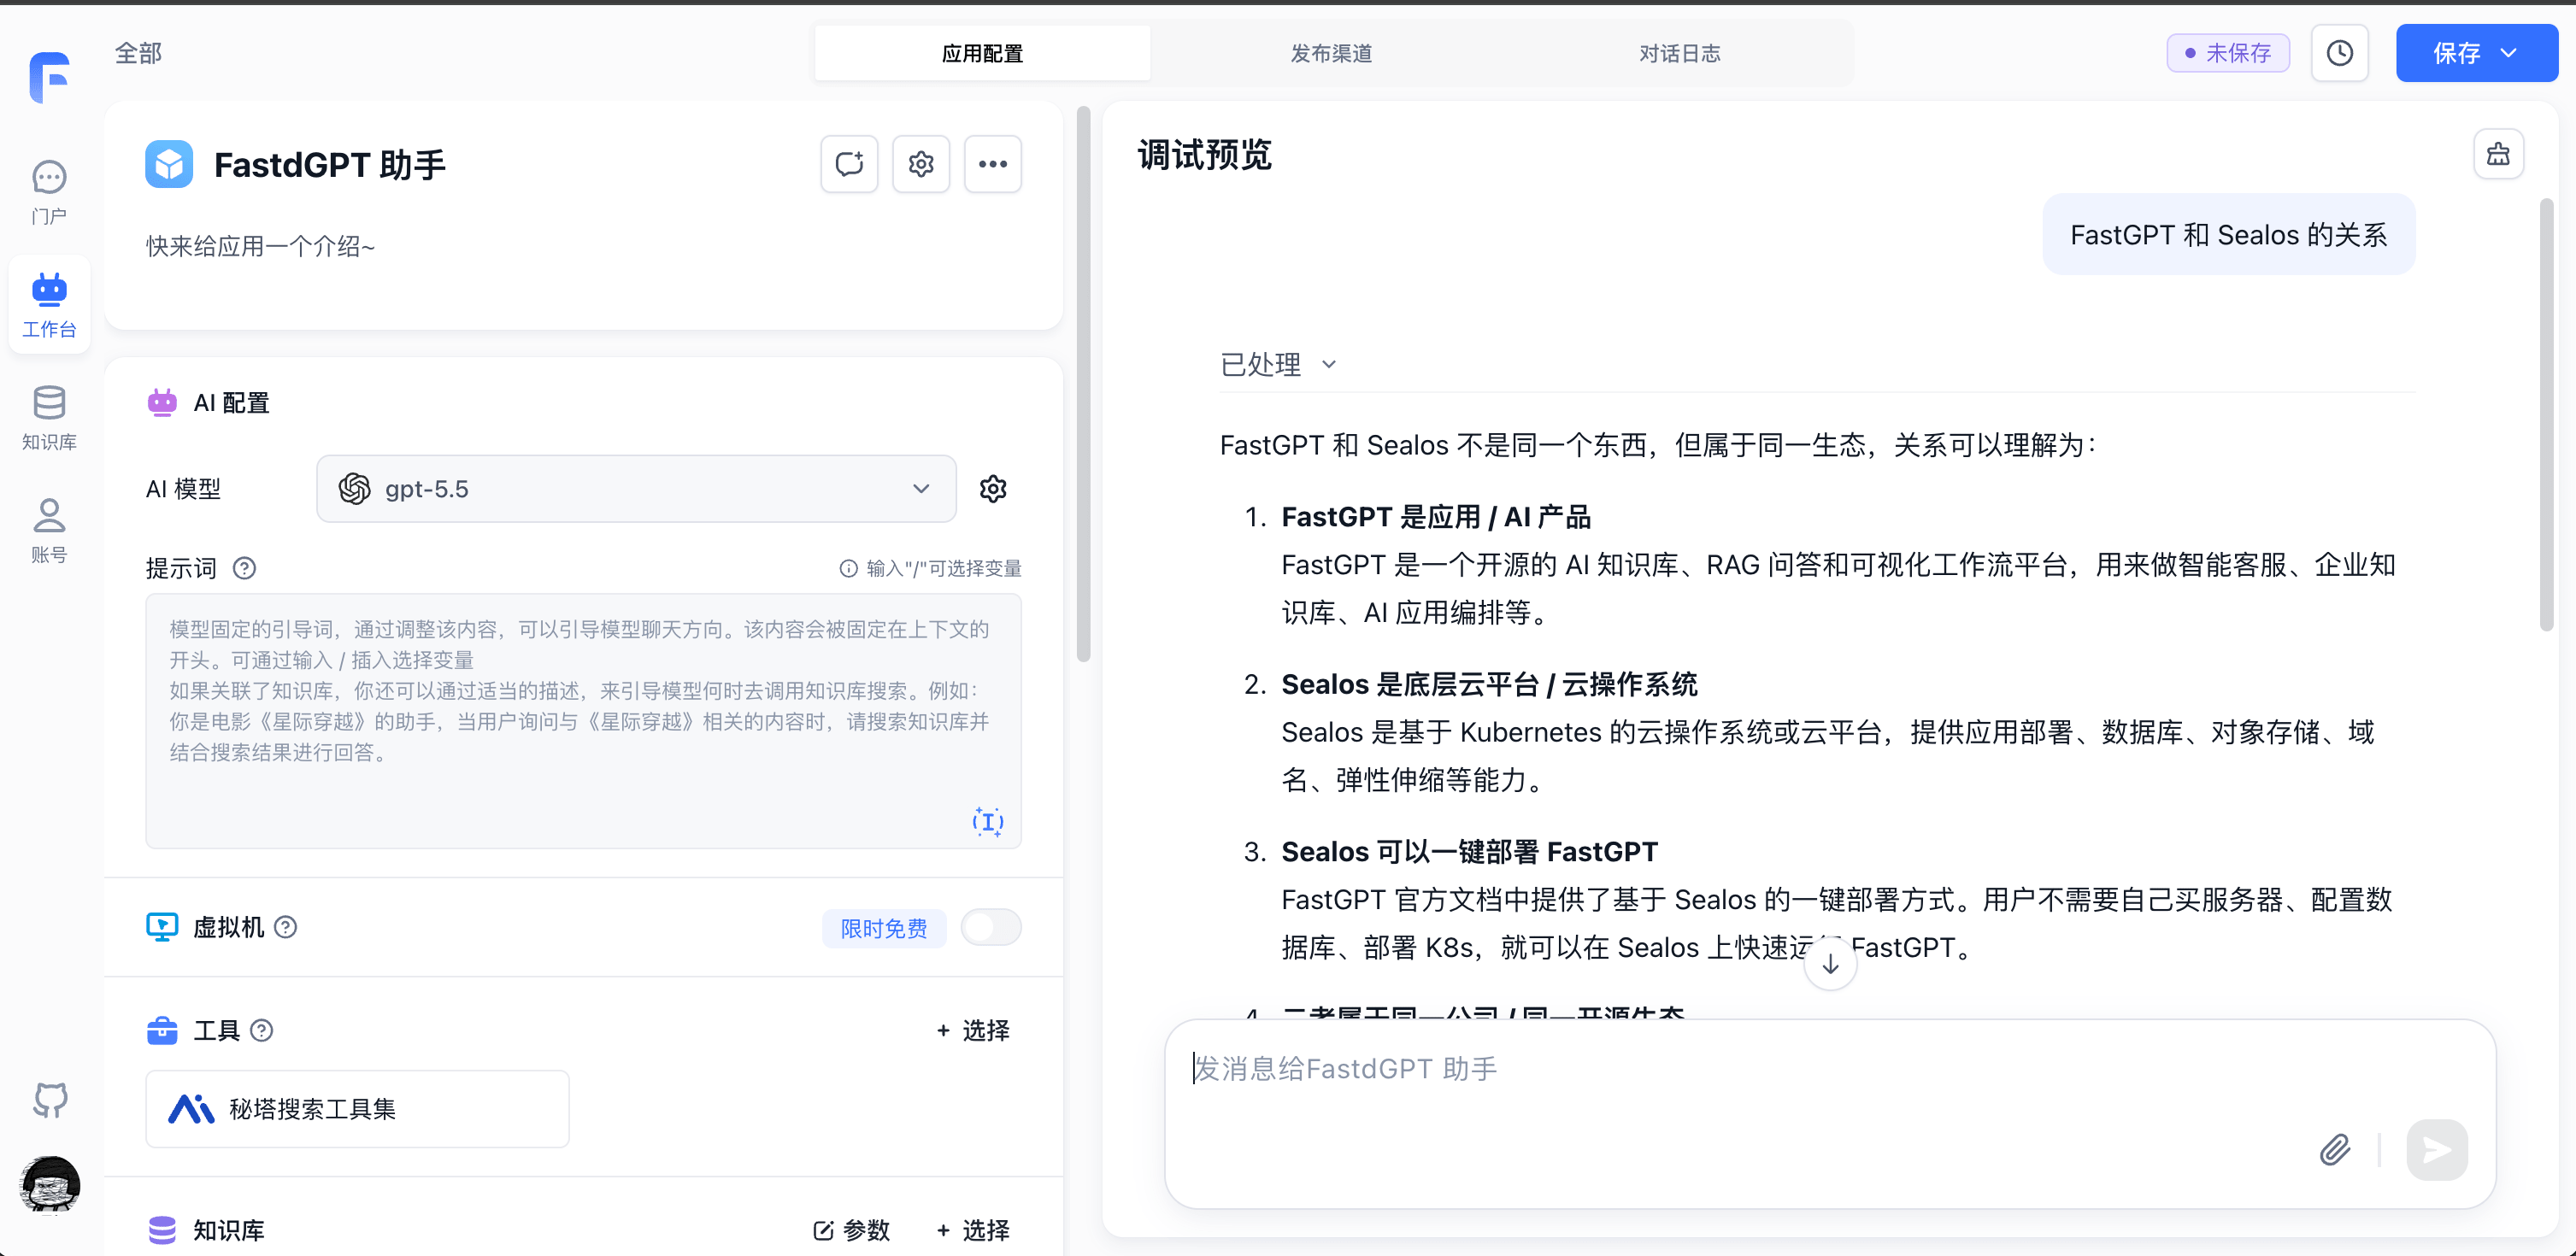Open the gpt-5.5 model dropdown

636,489
